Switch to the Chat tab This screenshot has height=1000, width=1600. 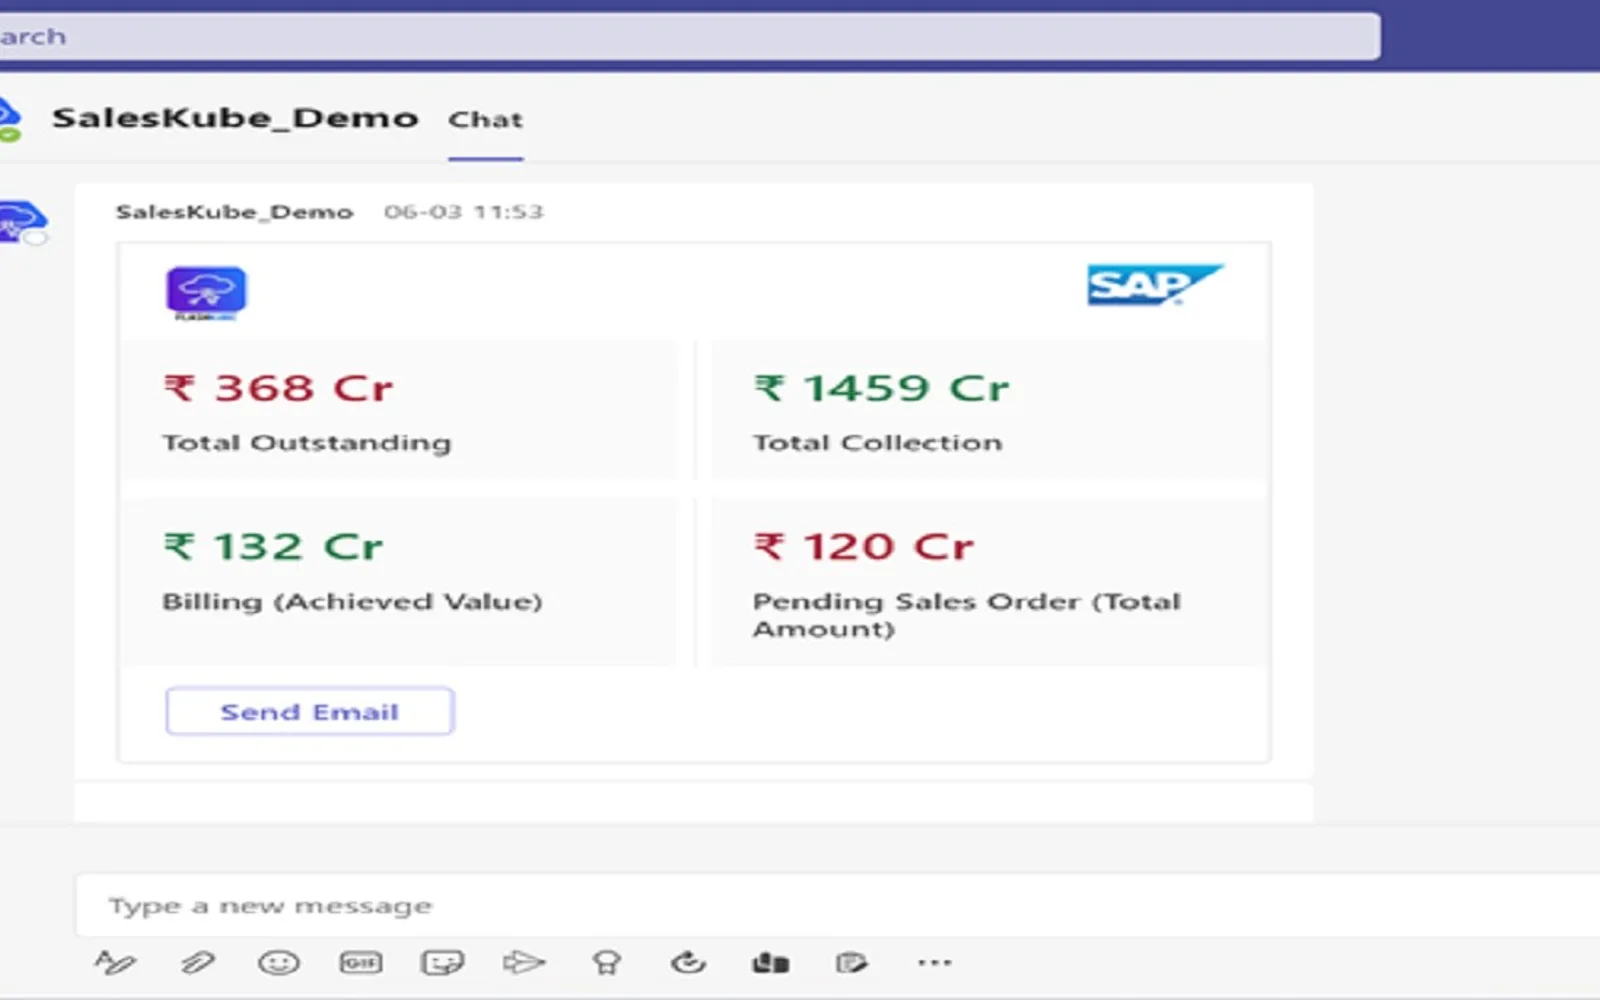point(485,119)
